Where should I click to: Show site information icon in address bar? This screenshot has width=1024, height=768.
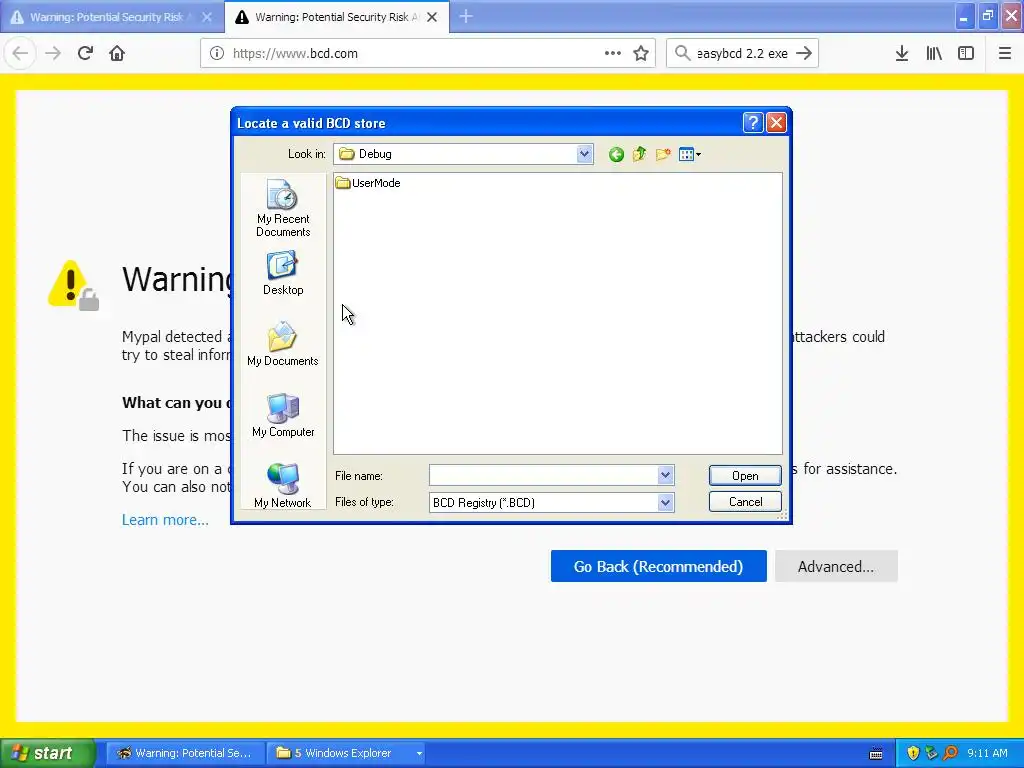tap(217, 54)
